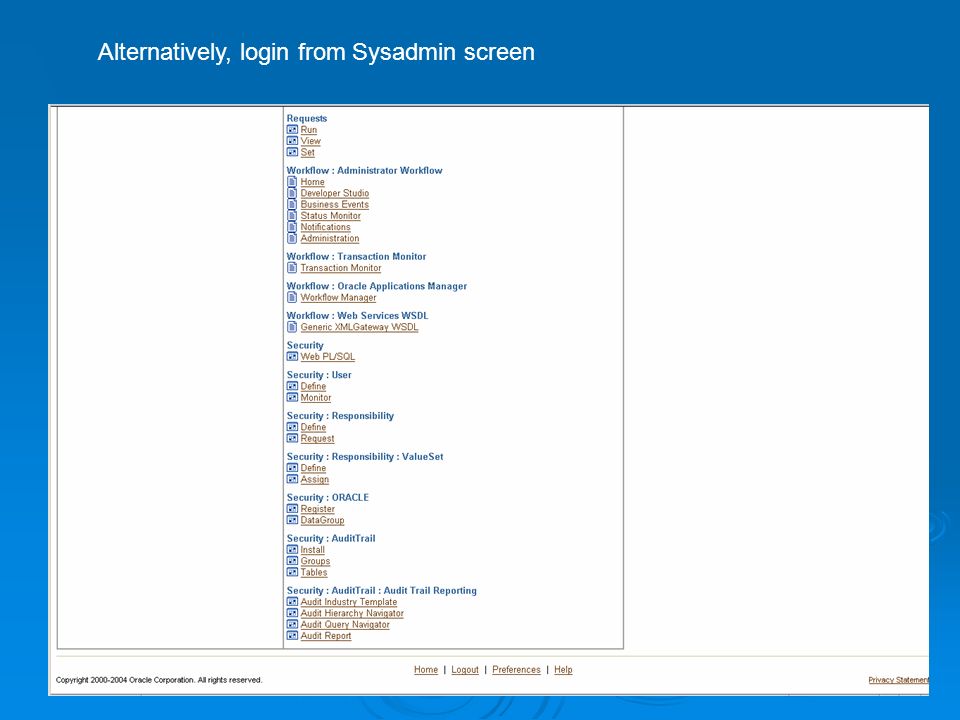Viewport: 960px width, 720px height.
Task: Click the form icon beside Web PL/SQL
Action: point(292,356)
